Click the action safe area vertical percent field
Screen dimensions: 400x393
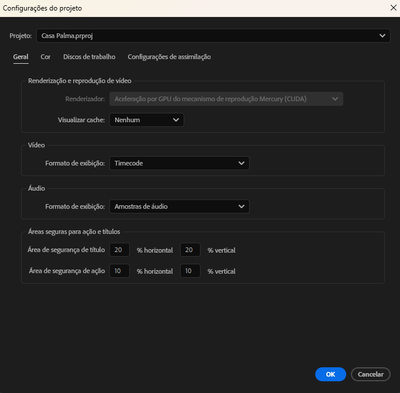pyautogui.click(x=190, y=271)
